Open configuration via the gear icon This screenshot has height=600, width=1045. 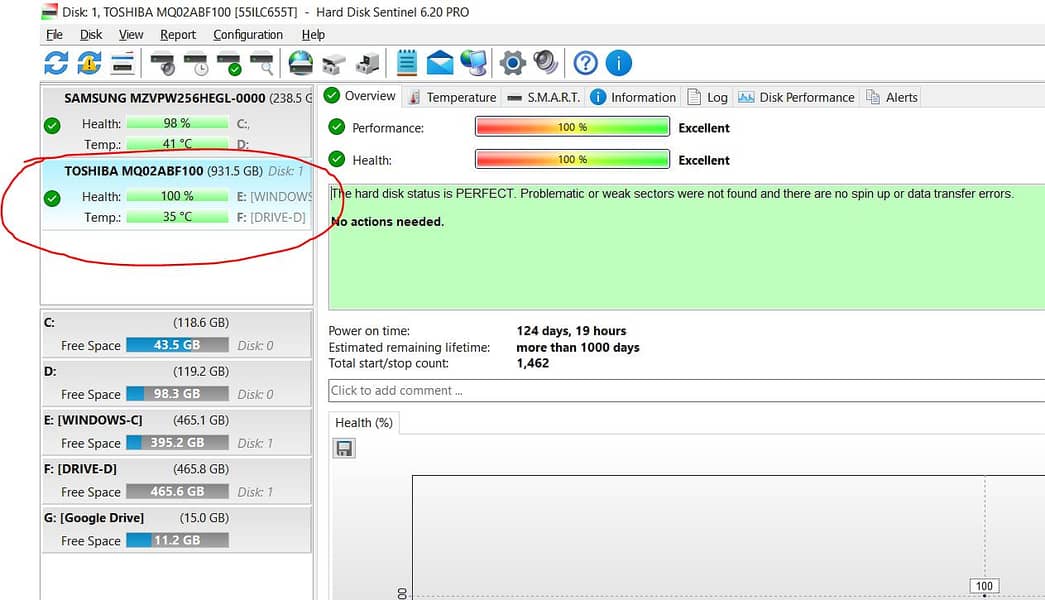point(513,63)
